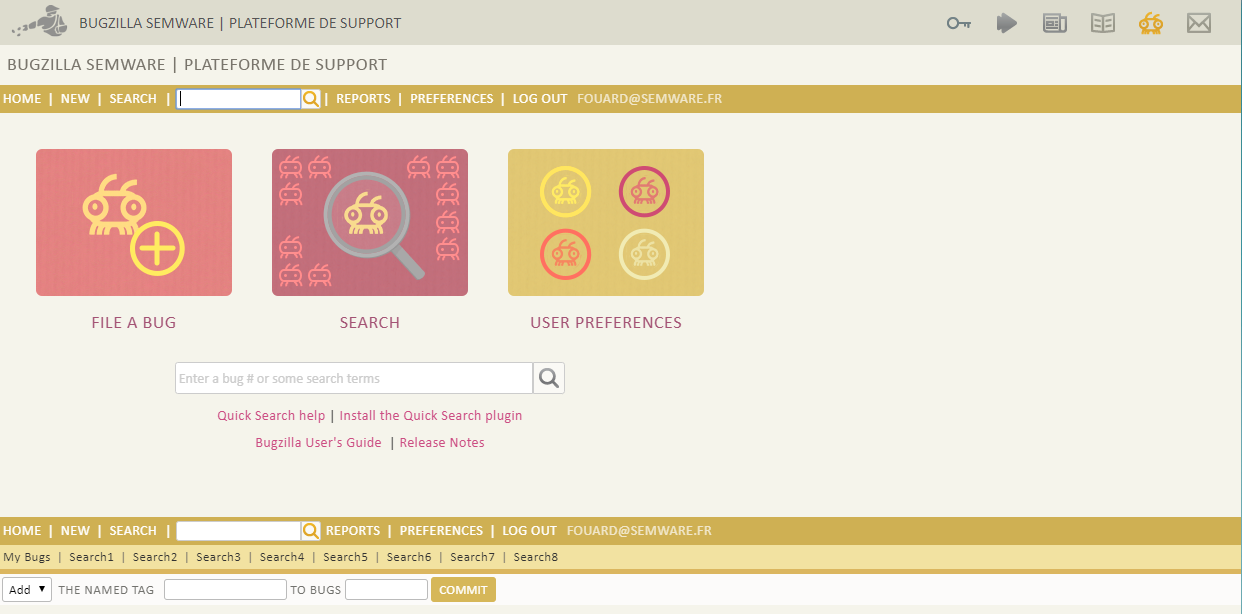Click the named tag input field

[x=225, y=590]
